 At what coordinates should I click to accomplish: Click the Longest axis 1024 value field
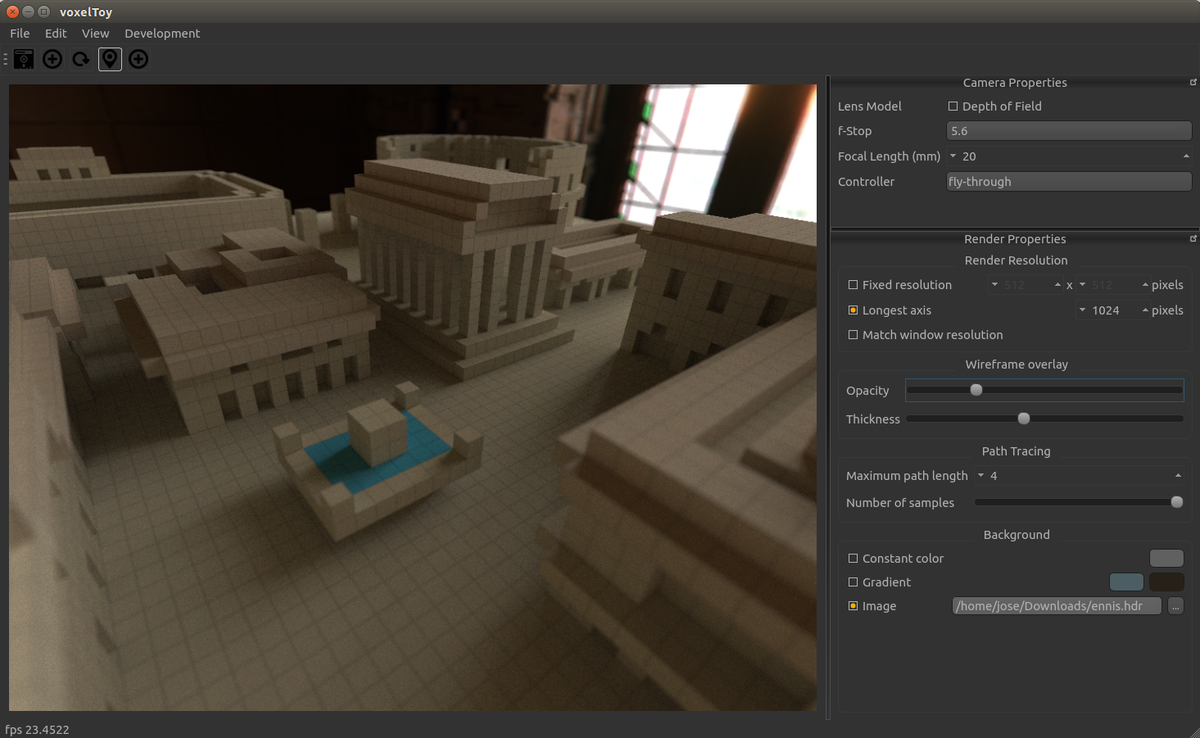click(x=1113, y=310)
